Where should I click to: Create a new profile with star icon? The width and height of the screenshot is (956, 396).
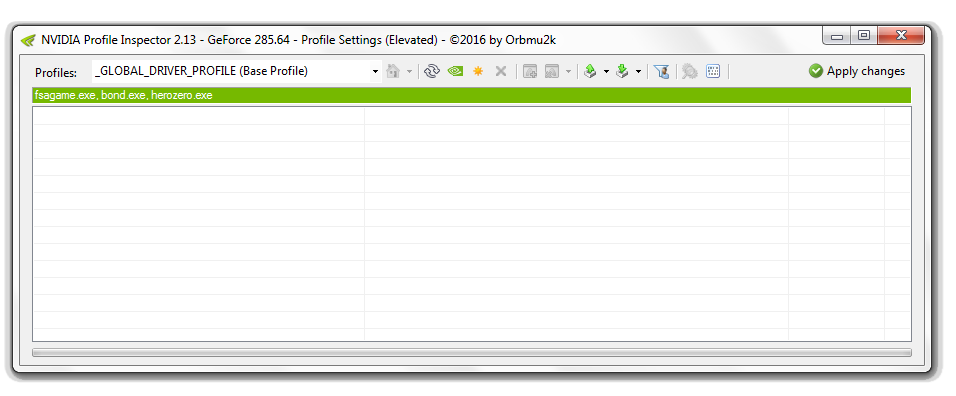point(478,71)
